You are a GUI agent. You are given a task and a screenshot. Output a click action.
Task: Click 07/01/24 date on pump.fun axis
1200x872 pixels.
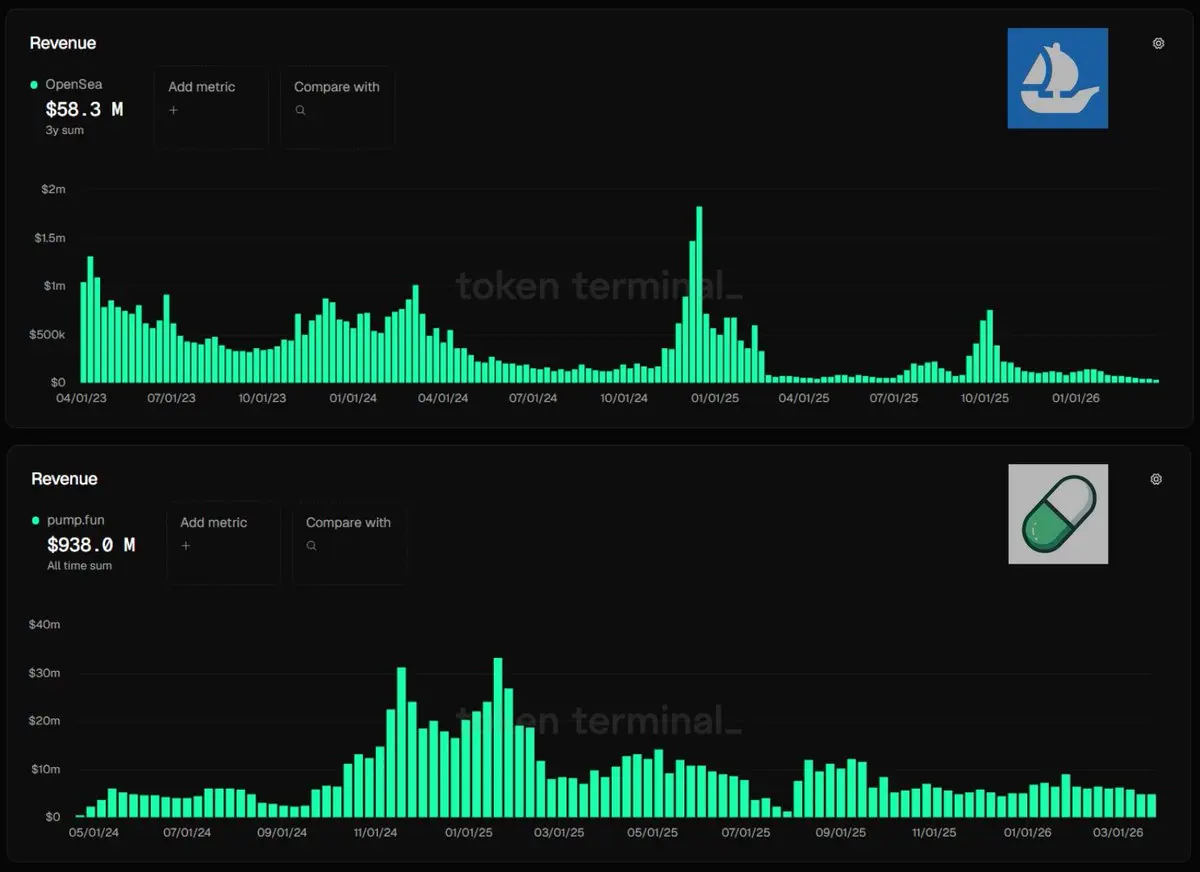[187, 832]
